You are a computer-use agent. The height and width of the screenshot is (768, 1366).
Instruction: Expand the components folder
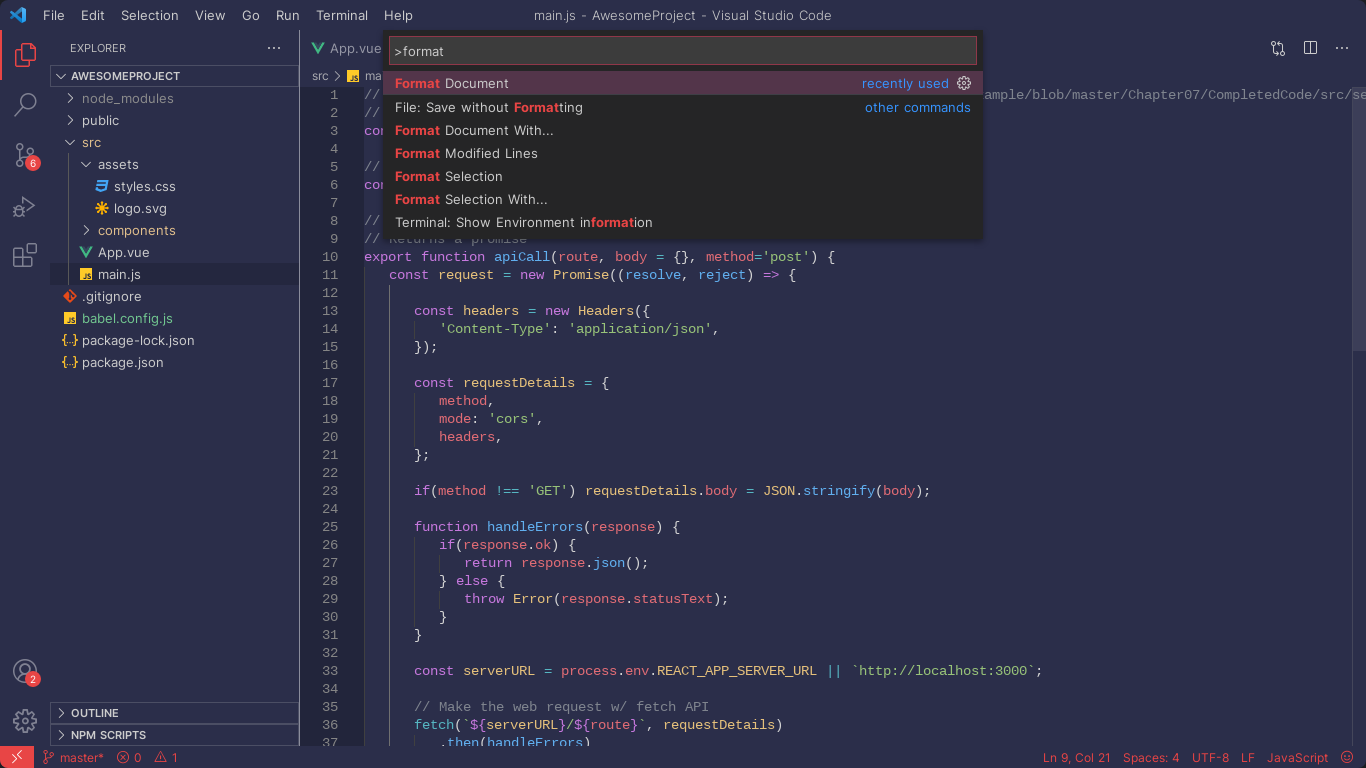point(174,230)
